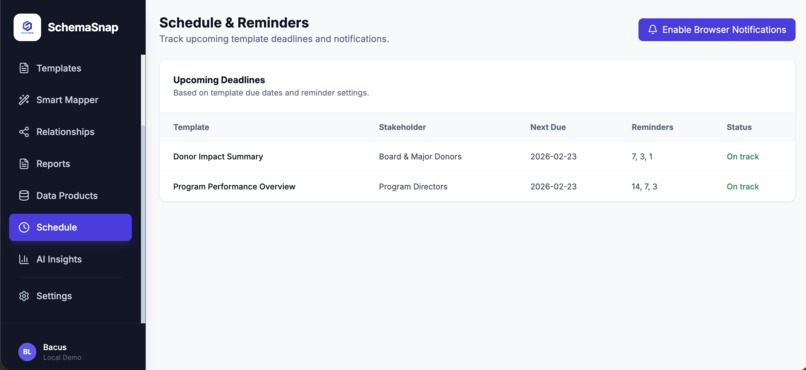Select the Smart Mapper wand icon
The width and height of the screenshot is (806, 370).
[24, 100]
